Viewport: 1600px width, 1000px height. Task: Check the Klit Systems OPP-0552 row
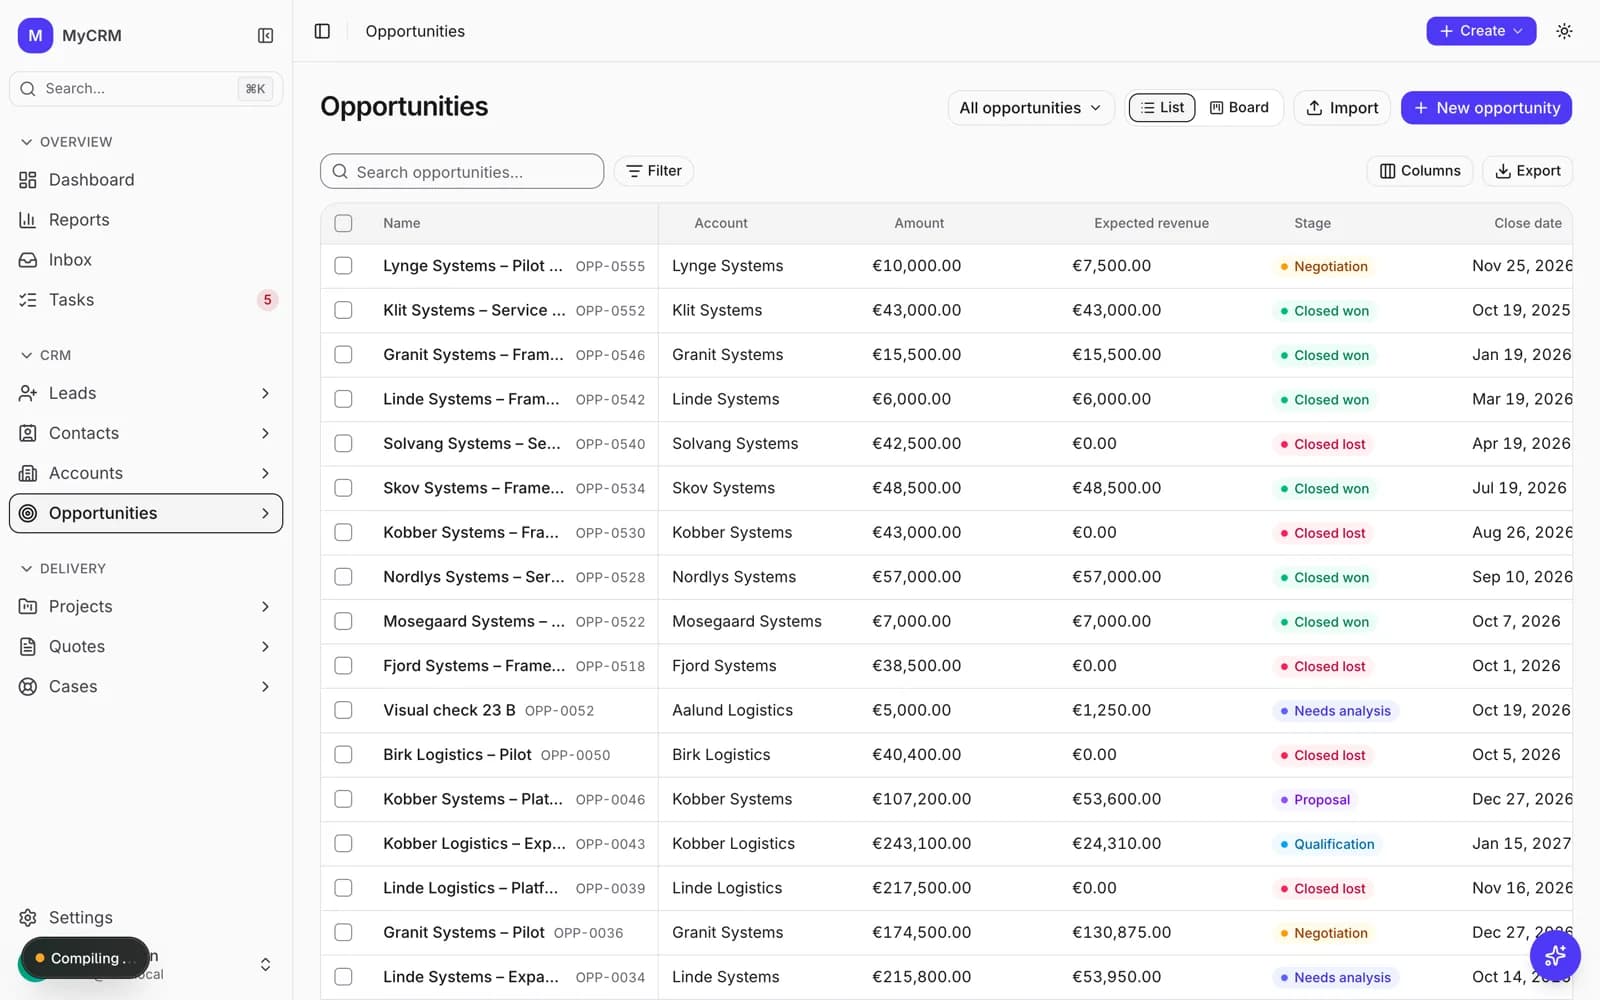pyautogui.click(x=343, y=310)
